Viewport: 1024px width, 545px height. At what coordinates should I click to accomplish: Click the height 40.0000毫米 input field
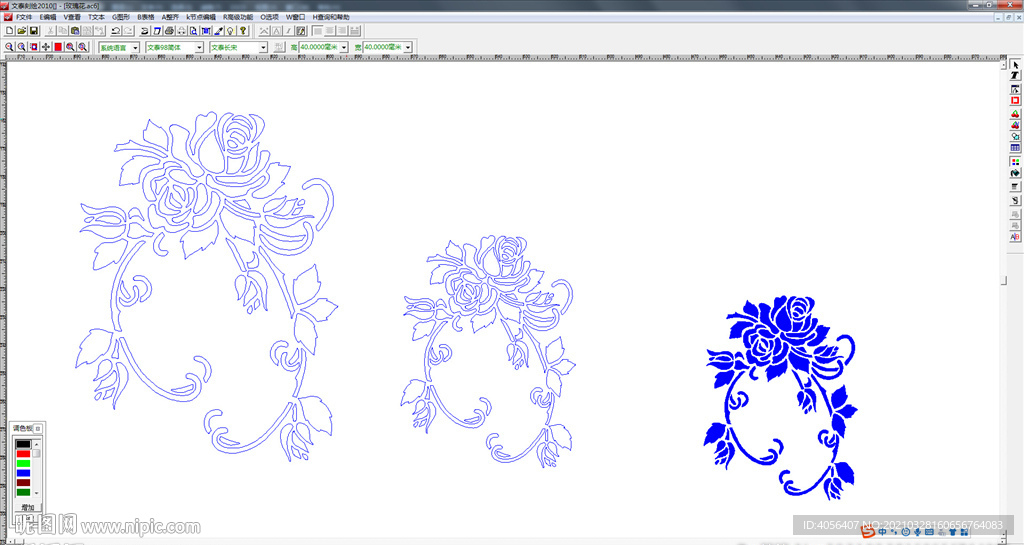(x=318, y=47)
